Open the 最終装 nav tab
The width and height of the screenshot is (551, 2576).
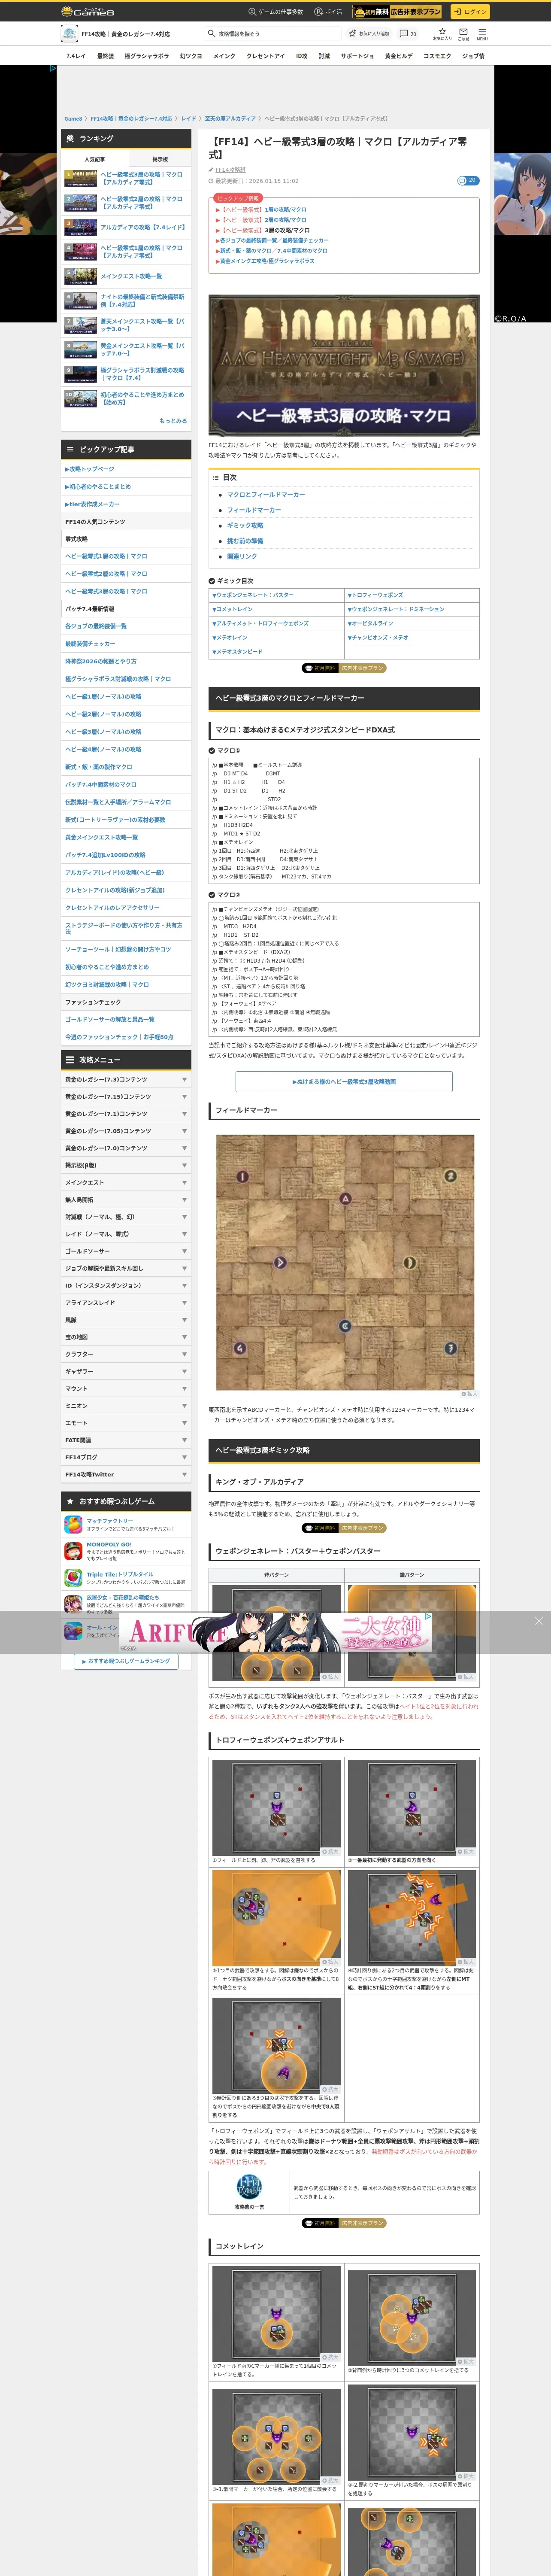point(105,56)
